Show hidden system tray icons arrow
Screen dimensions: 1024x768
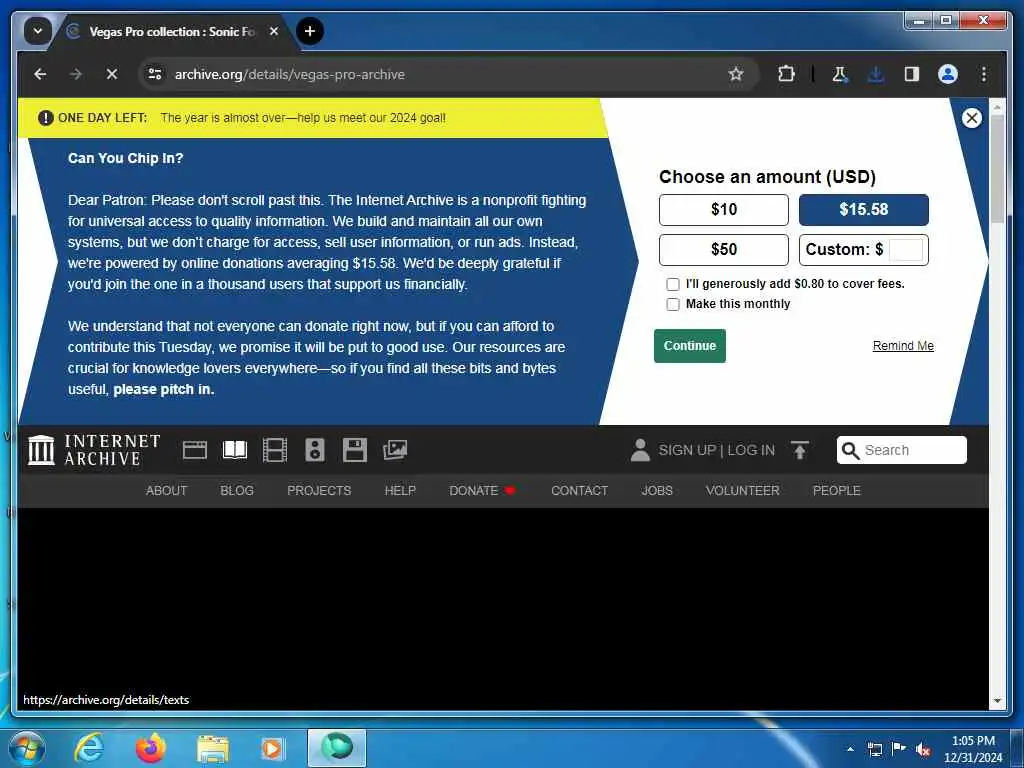(850, 749)
